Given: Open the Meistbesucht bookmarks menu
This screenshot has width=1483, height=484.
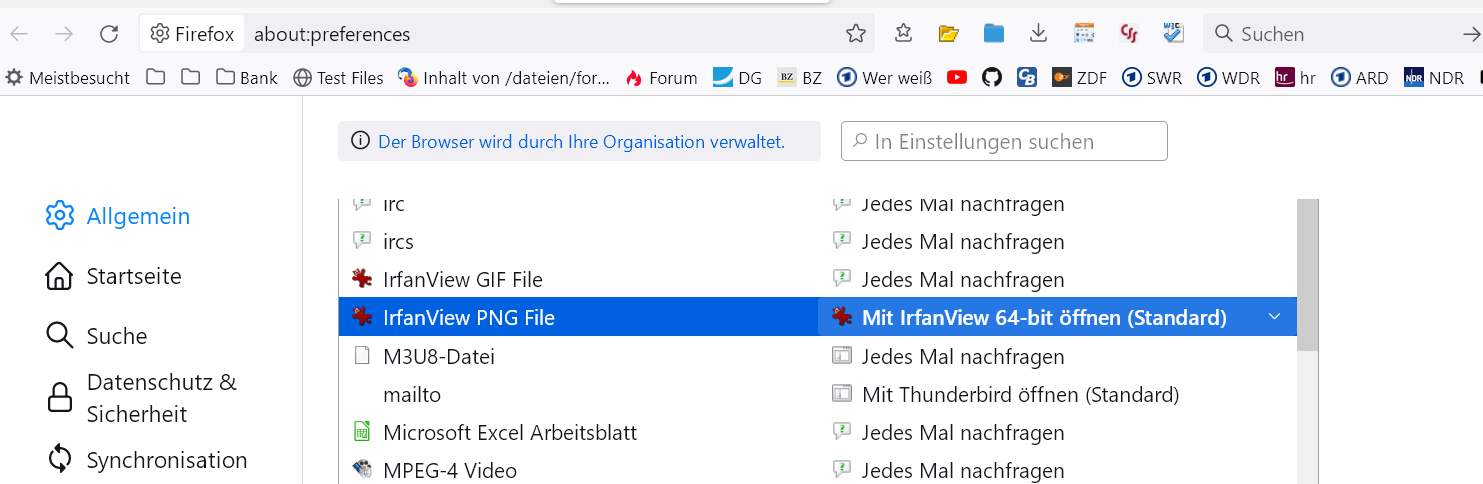Looking at the screenshot, I should [68, 77].
